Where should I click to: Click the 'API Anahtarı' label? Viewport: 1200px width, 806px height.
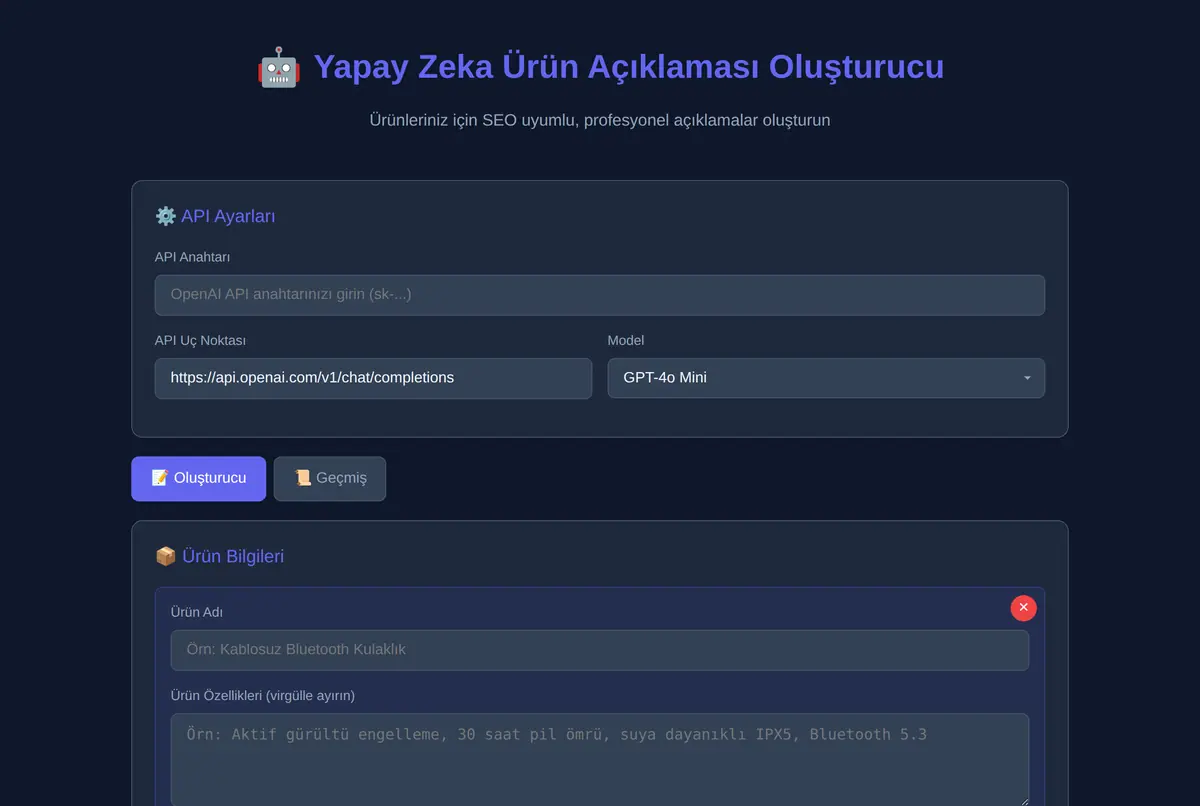(x=193, y=257)
